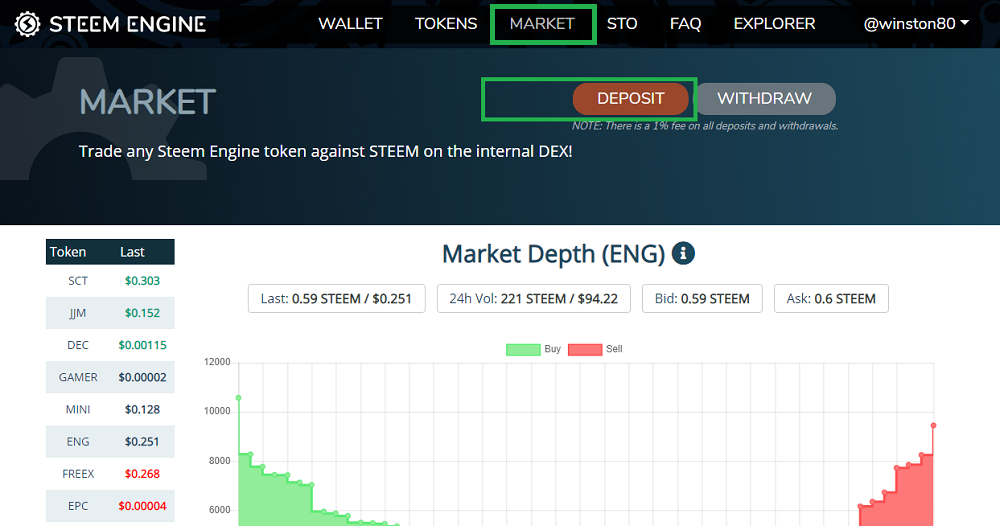Select the DEC token row
Viewport: 1000px width, 526px height.
click(110, 345)
